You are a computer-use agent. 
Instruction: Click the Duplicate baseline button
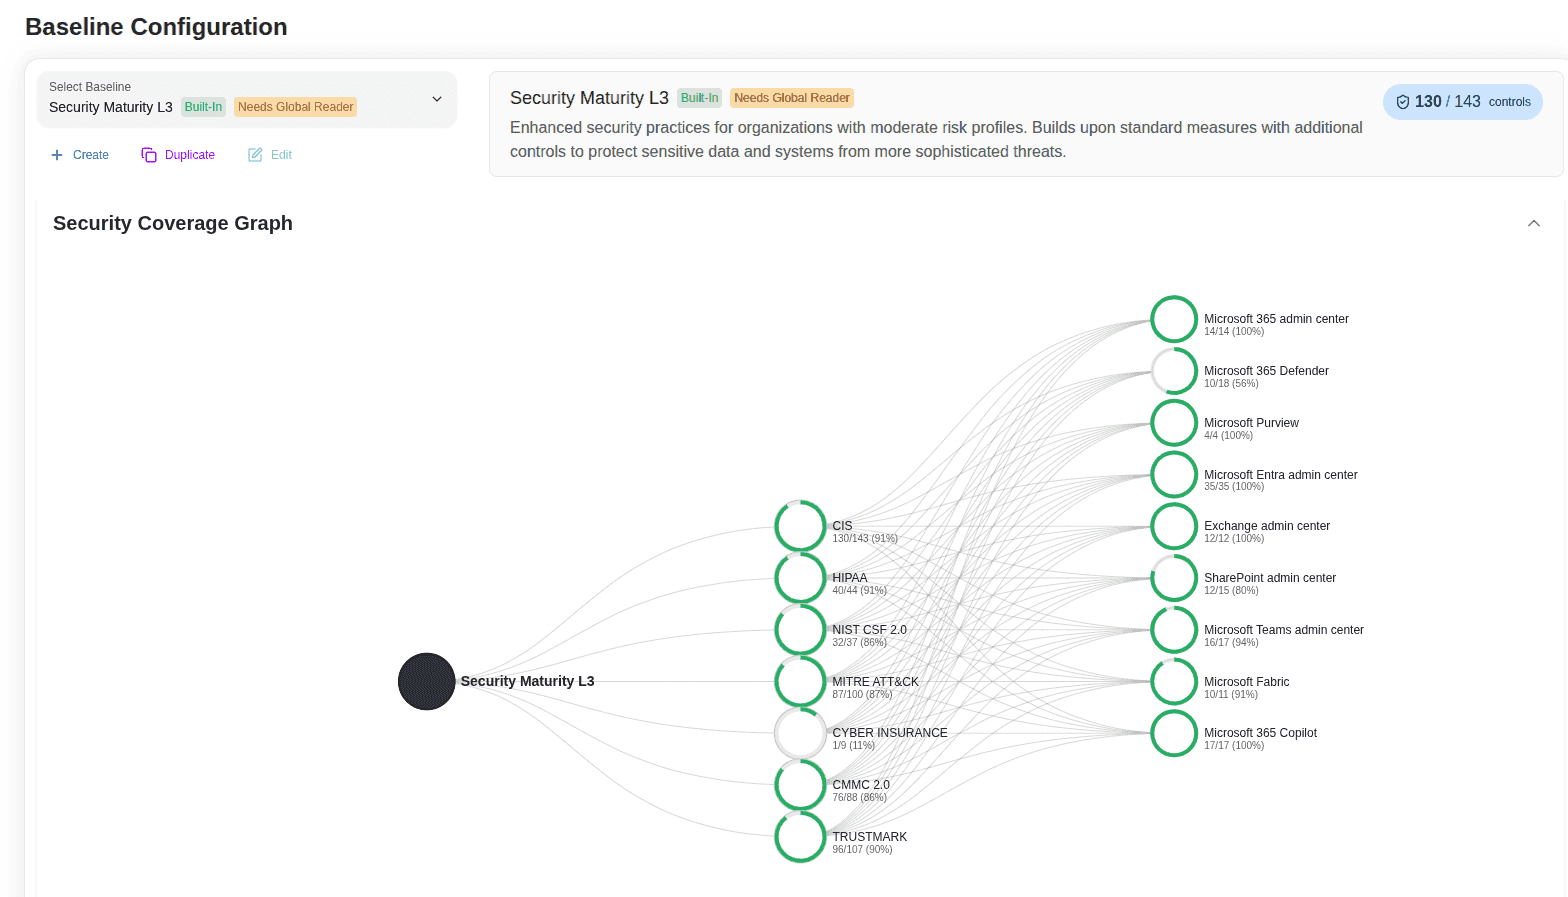click(x=178, y=155)
